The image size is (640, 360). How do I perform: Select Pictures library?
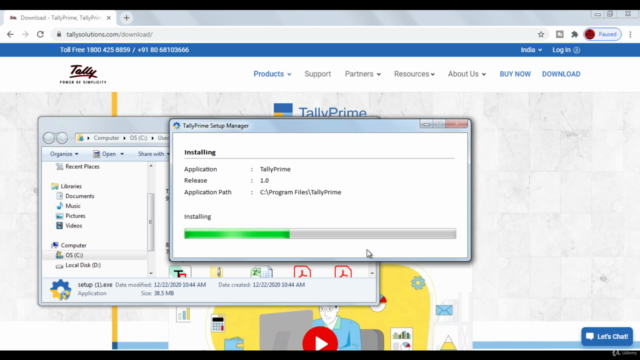75,216
